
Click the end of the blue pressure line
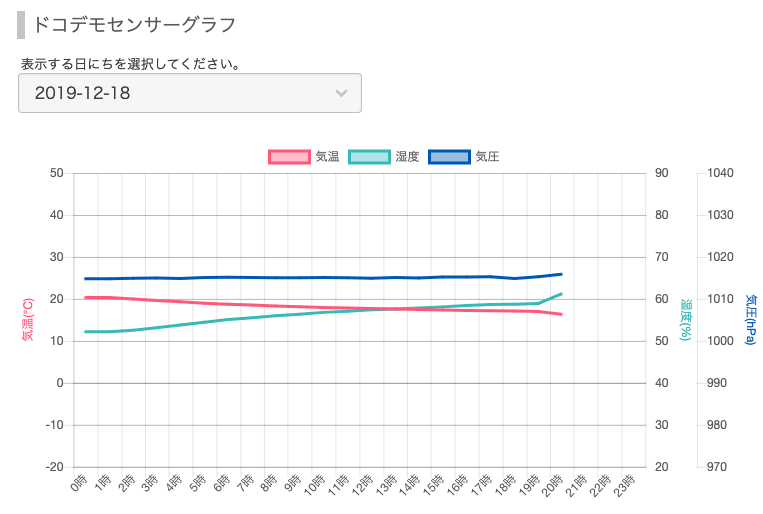click(561, 274)
